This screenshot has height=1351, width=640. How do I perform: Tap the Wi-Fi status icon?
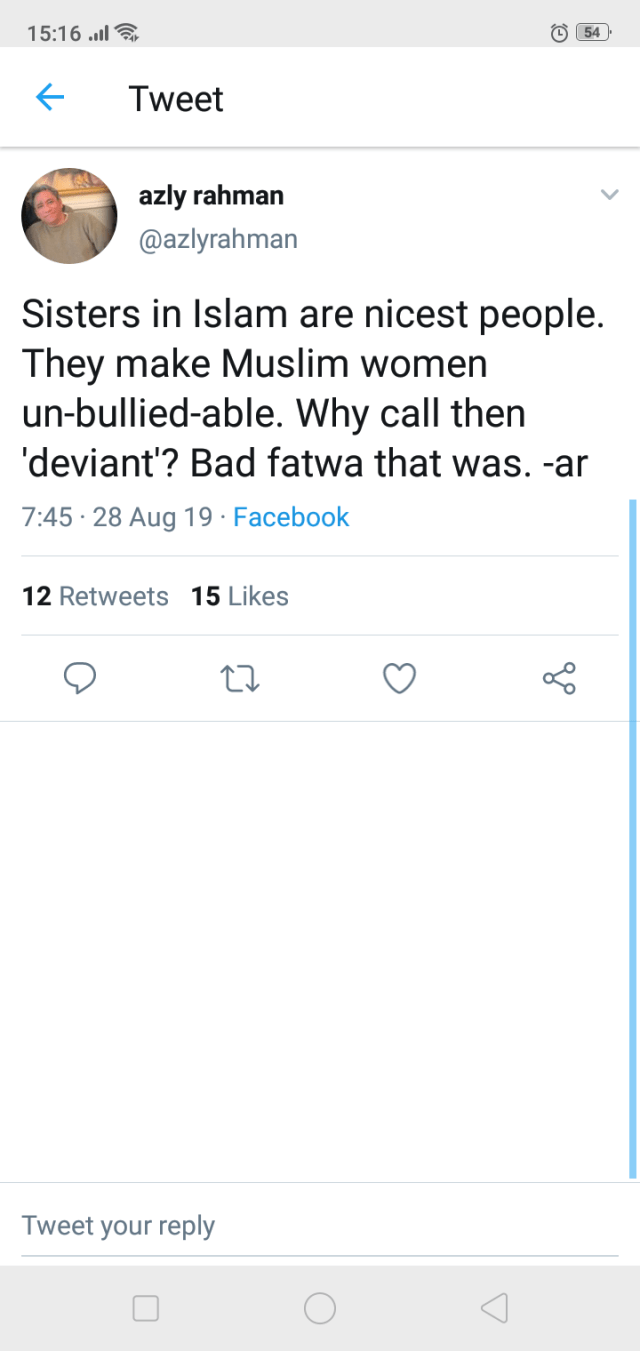tap(126, 33)
